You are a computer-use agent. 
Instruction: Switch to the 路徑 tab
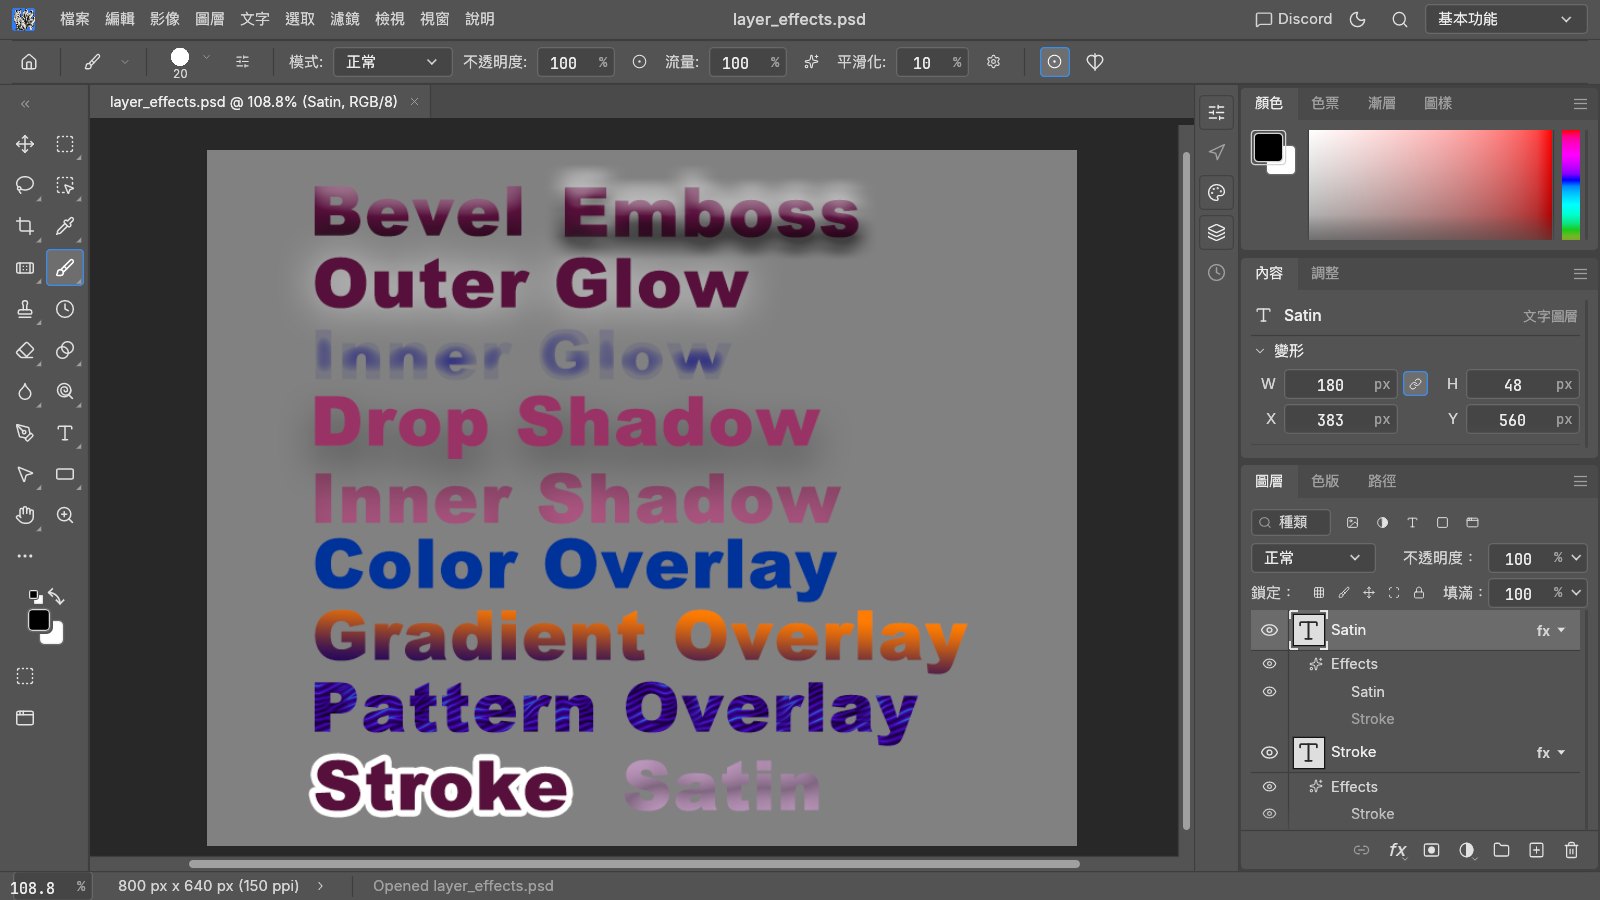click(x=1382, y=481)
